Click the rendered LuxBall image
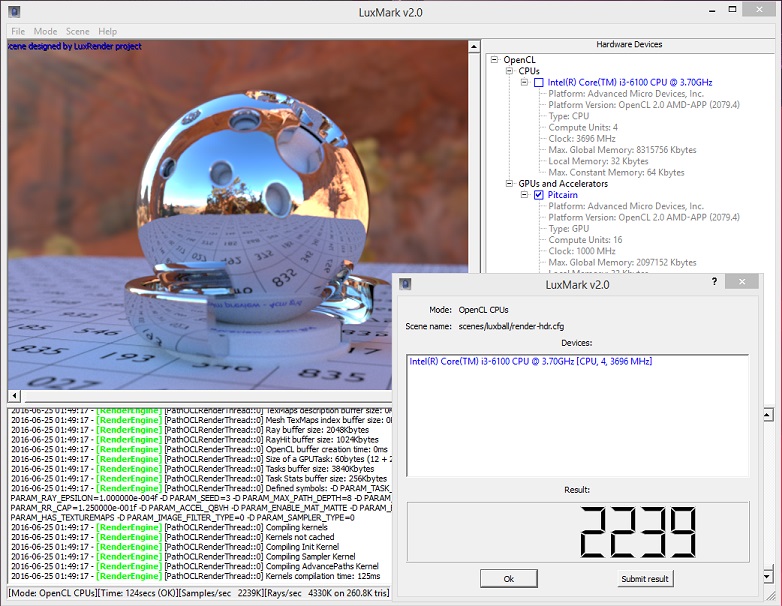 (x=238, y=214)
